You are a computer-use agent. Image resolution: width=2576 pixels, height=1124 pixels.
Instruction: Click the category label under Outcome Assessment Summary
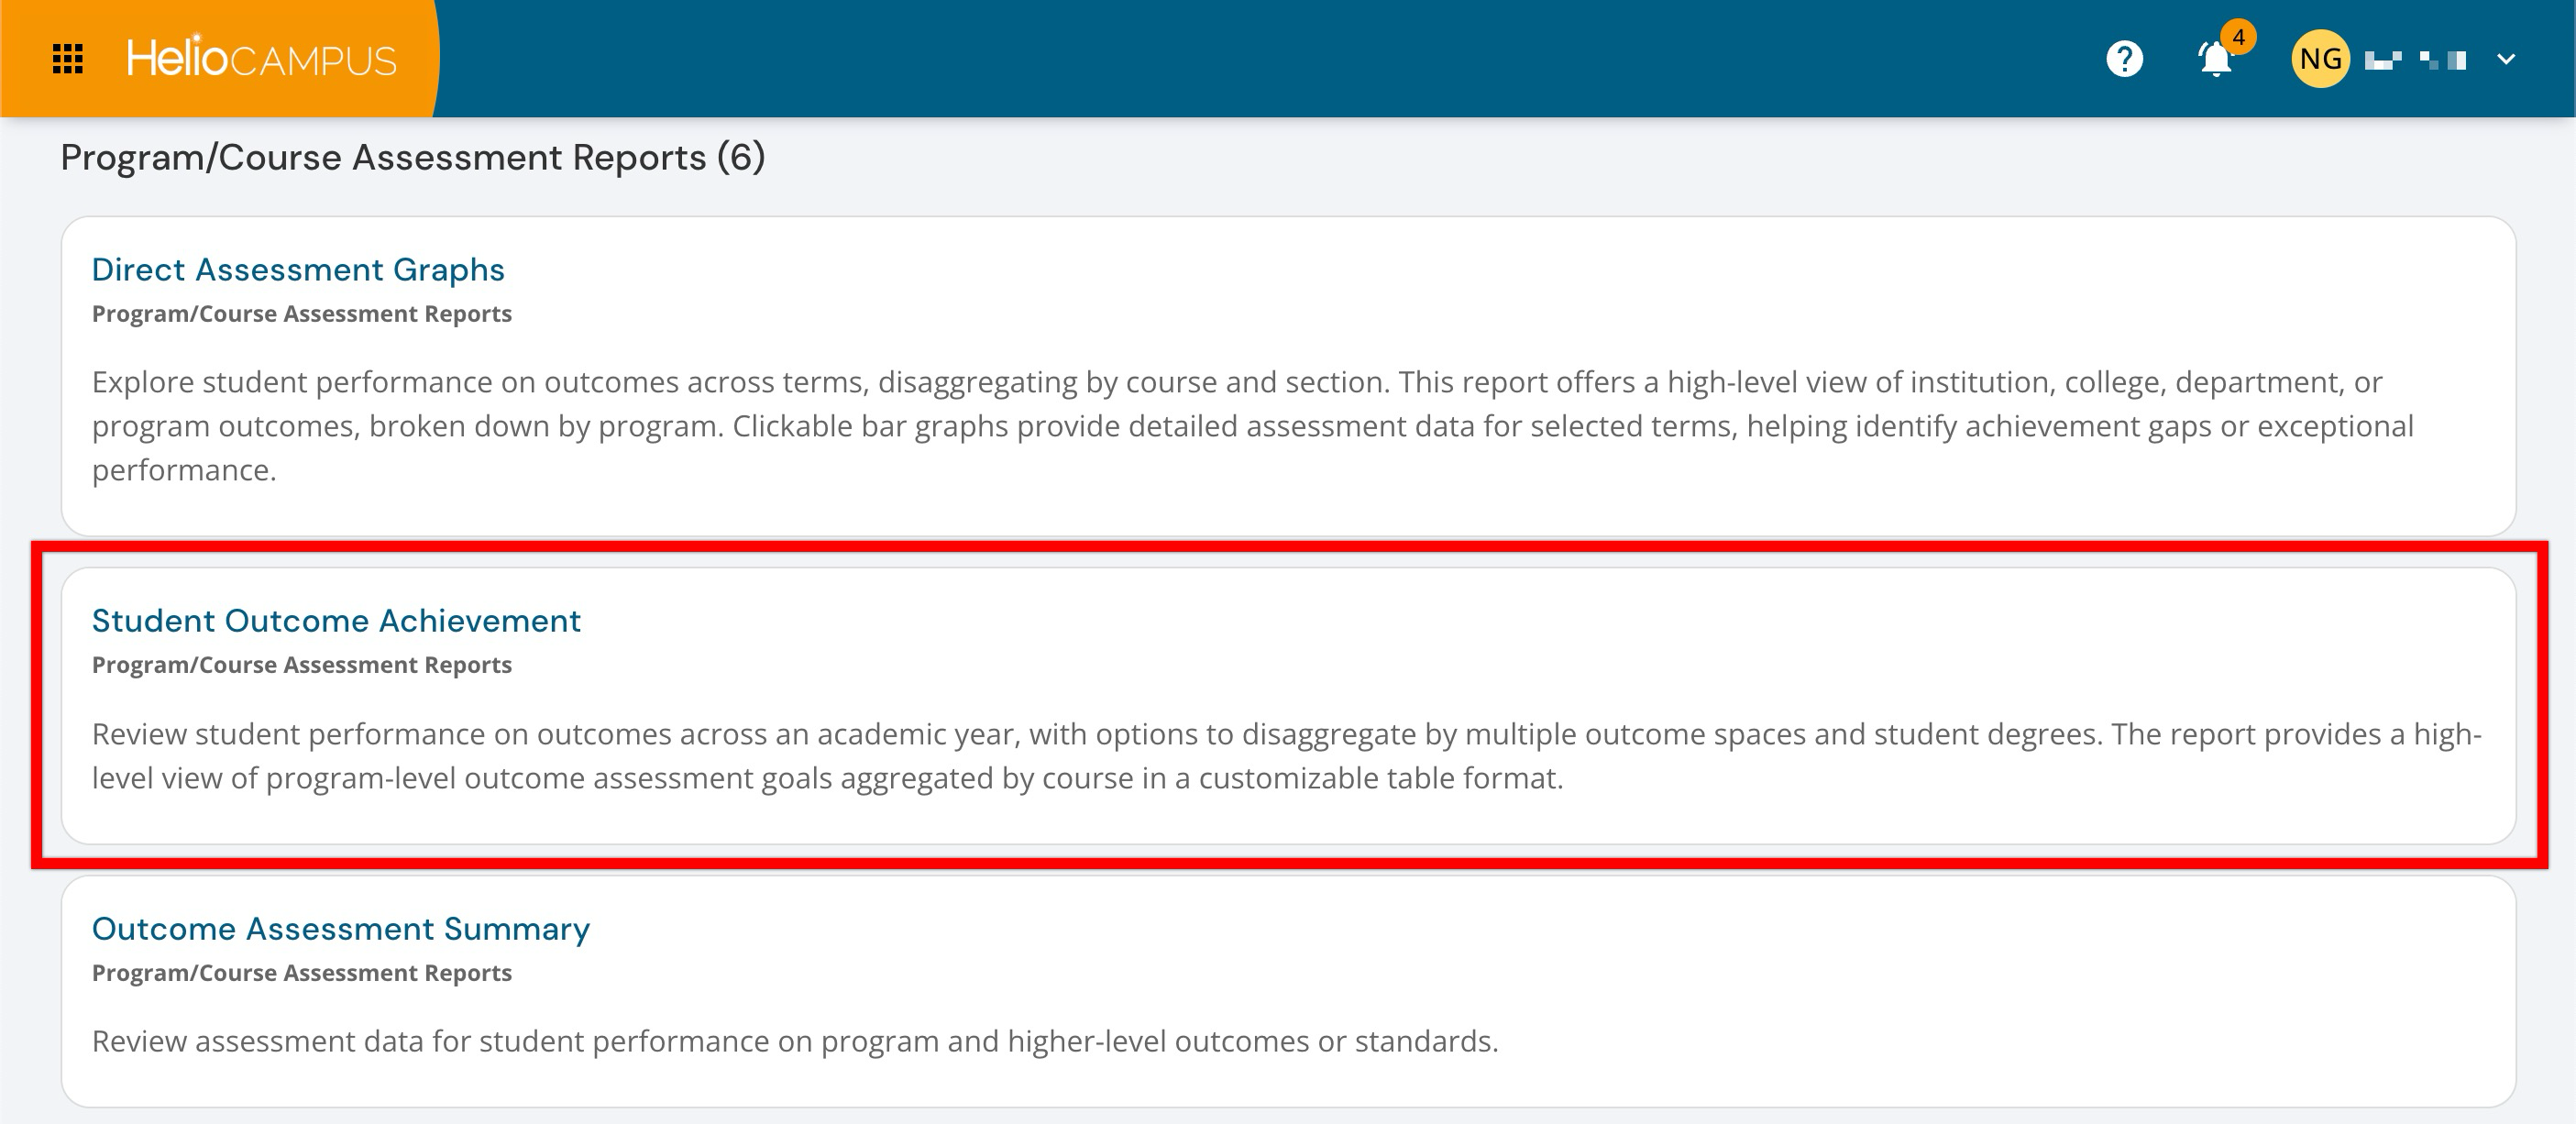click(302, 973)
